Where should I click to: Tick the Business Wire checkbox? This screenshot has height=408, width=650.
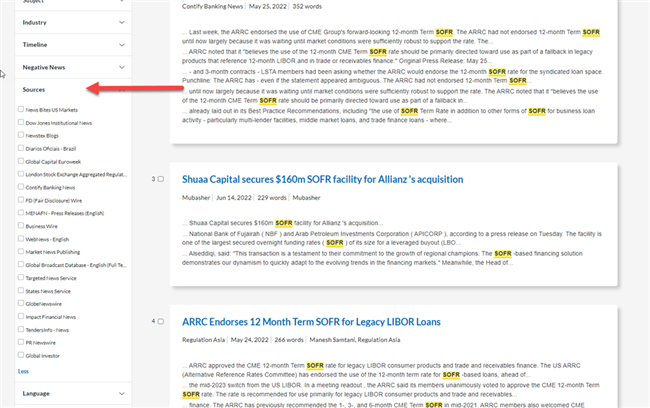click(21, 225)
